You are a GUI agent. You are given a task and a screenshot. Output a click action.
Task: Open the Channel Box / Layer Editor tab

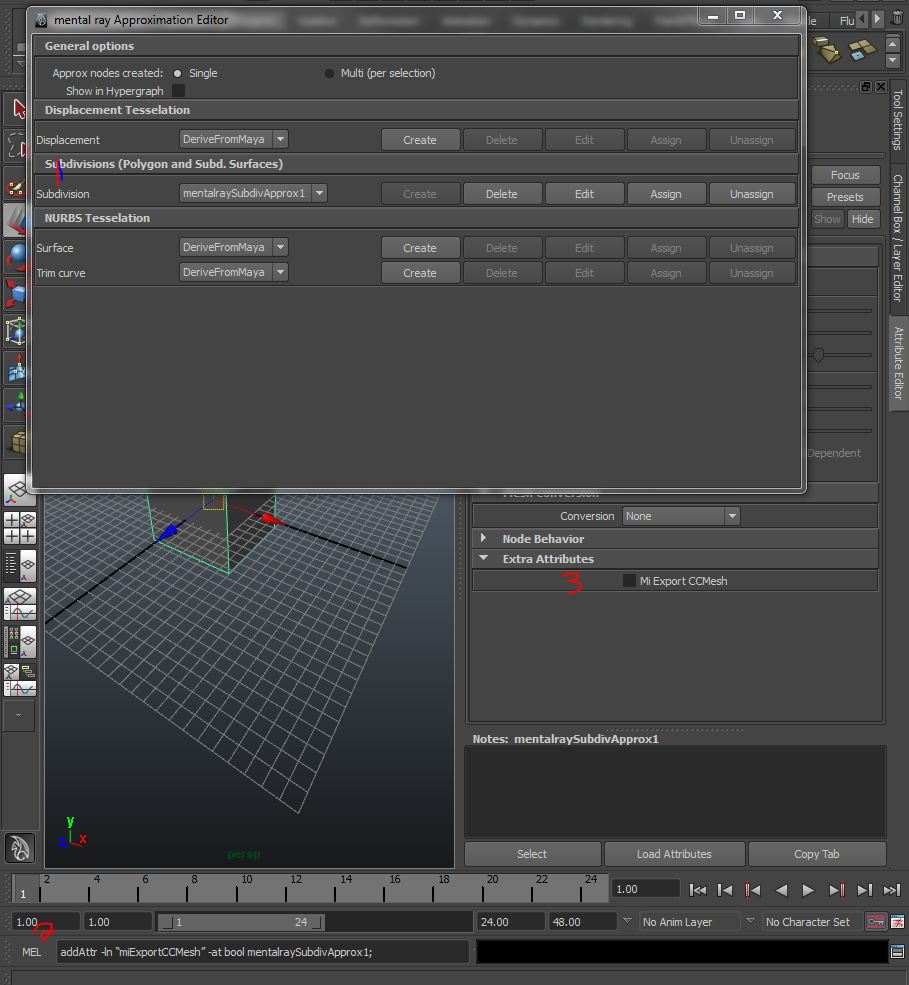(898, 237)
